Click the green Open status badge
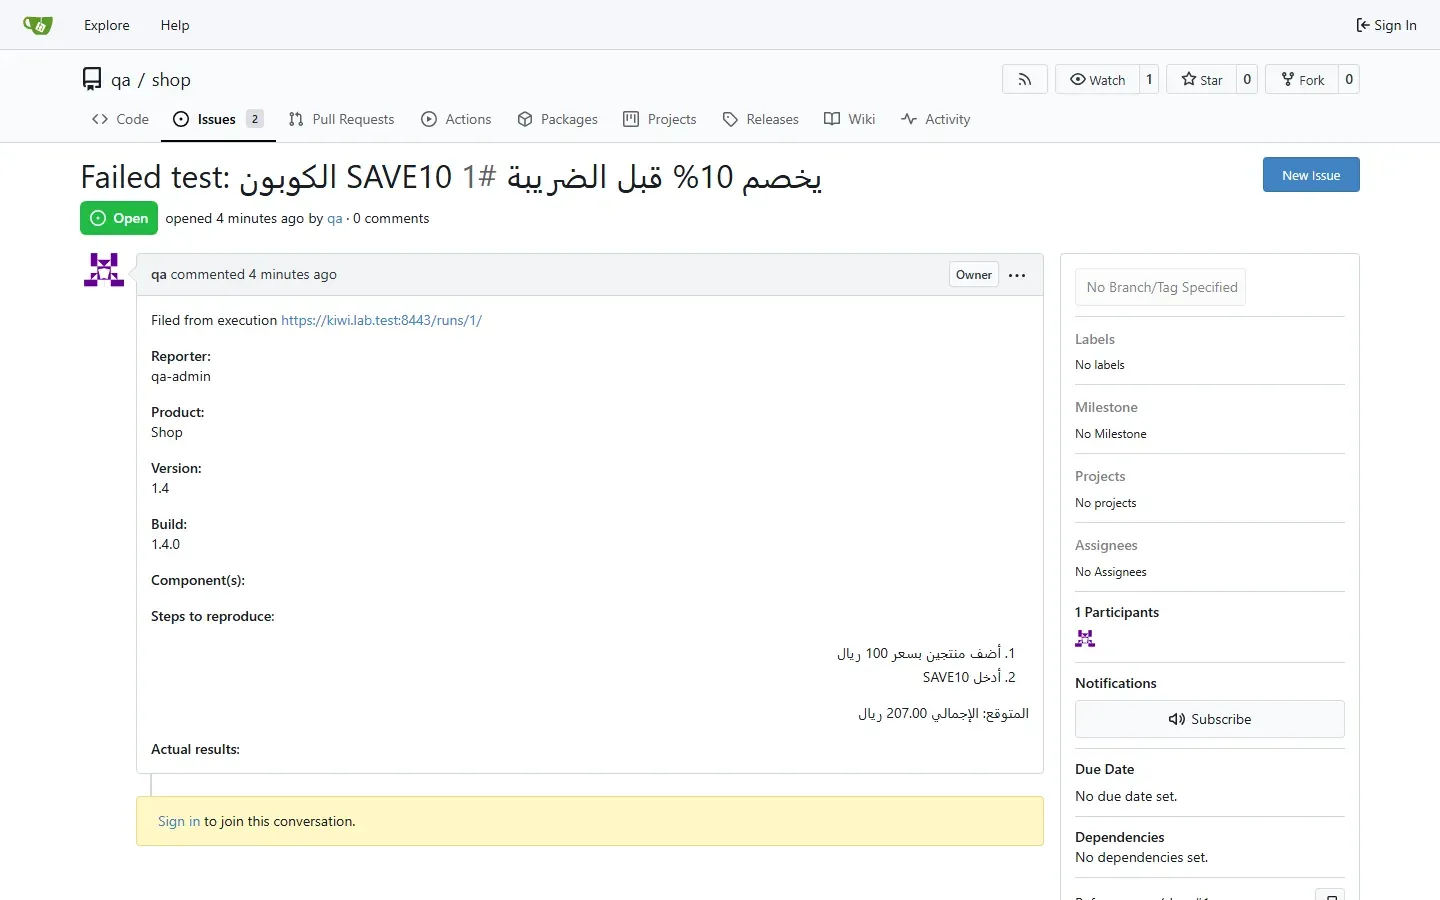Viewport: 1440px width, 900px height. (x=119, y=218)
